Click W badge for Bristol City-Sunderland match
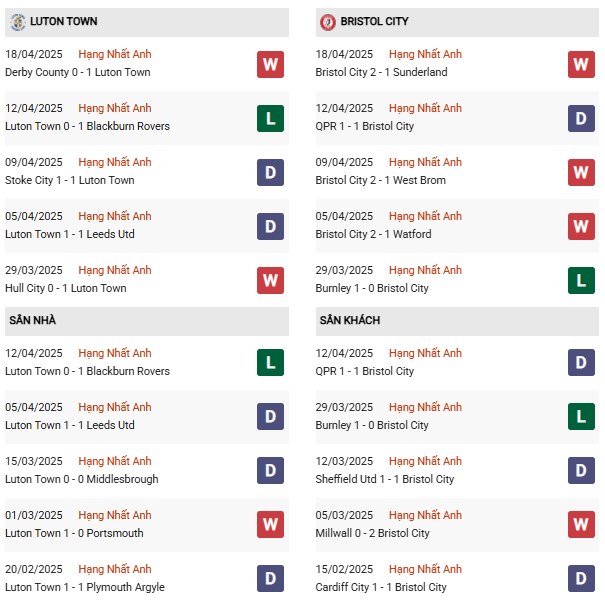This screenshot has height=603, width=605. (581, 64)
